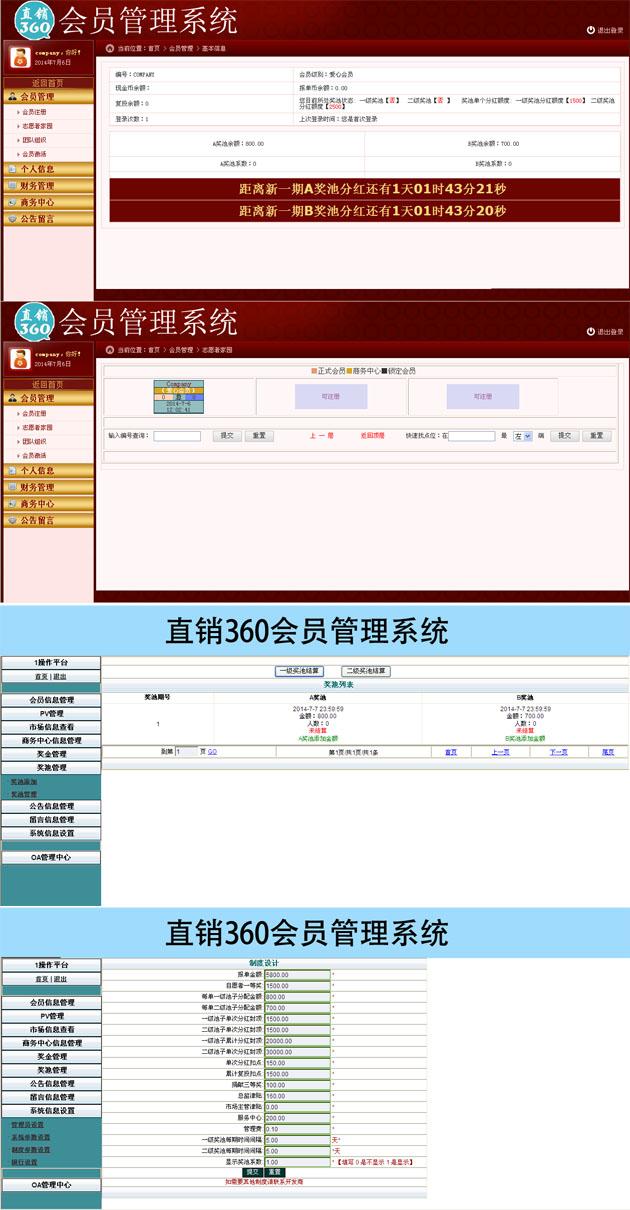Click the user avatar icon on 志愿者家园 page
Image resolution: width=630 pixels, height=1210 pixels.
point(19,359)
